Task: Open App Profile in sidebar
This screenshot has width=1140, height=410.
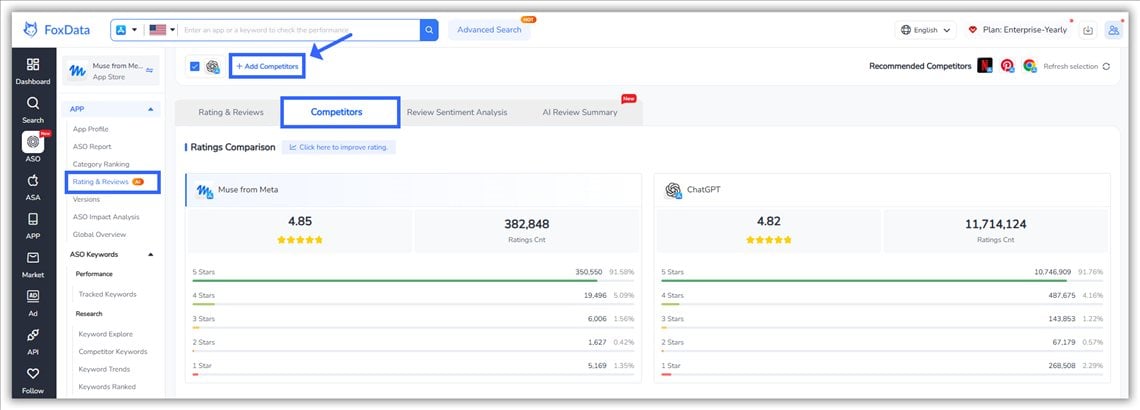Action: [90, 129]
